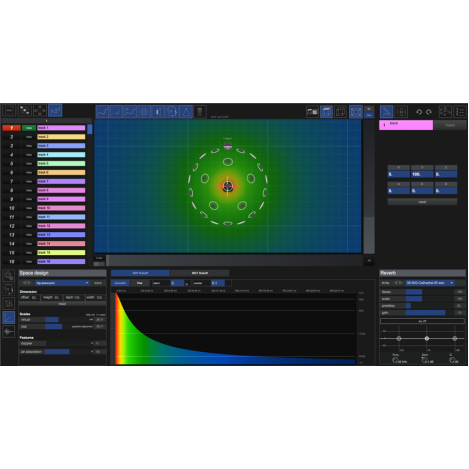Toggle the concentric circles icon above the viewport
The image size is (469, 469).
click(144, 112)
